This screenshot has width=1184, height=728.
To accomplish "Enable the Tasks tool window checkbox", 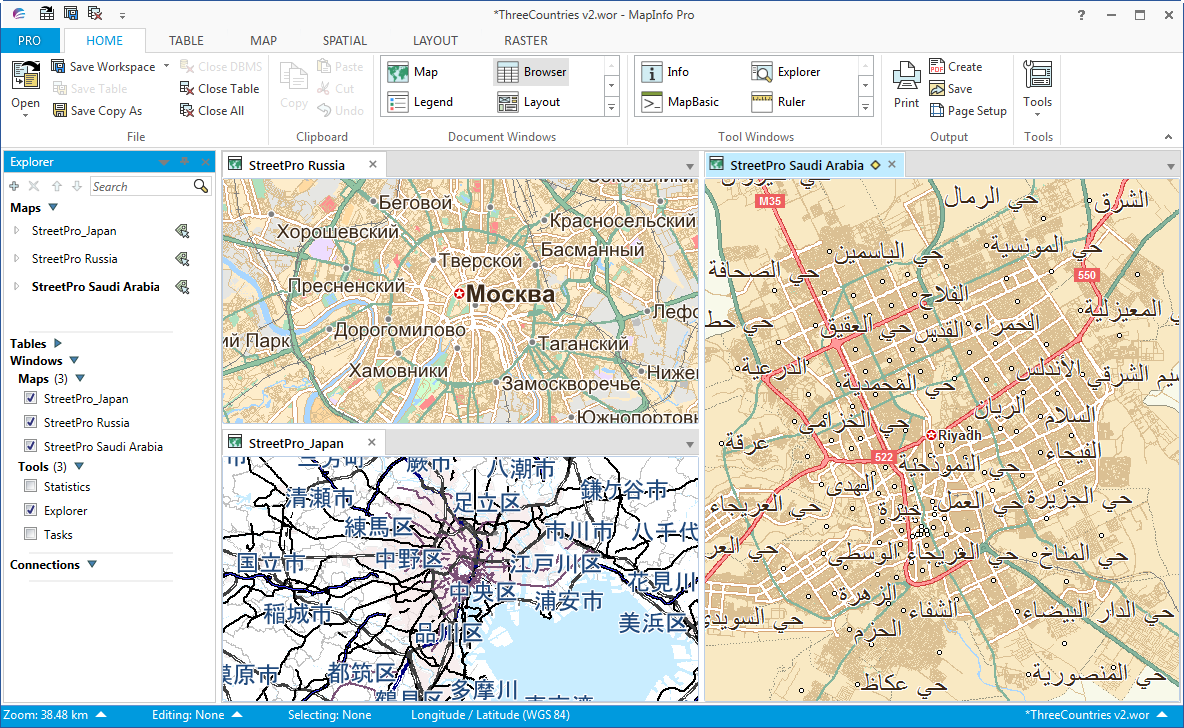I will pyautogui.click(x=30, y=534).
